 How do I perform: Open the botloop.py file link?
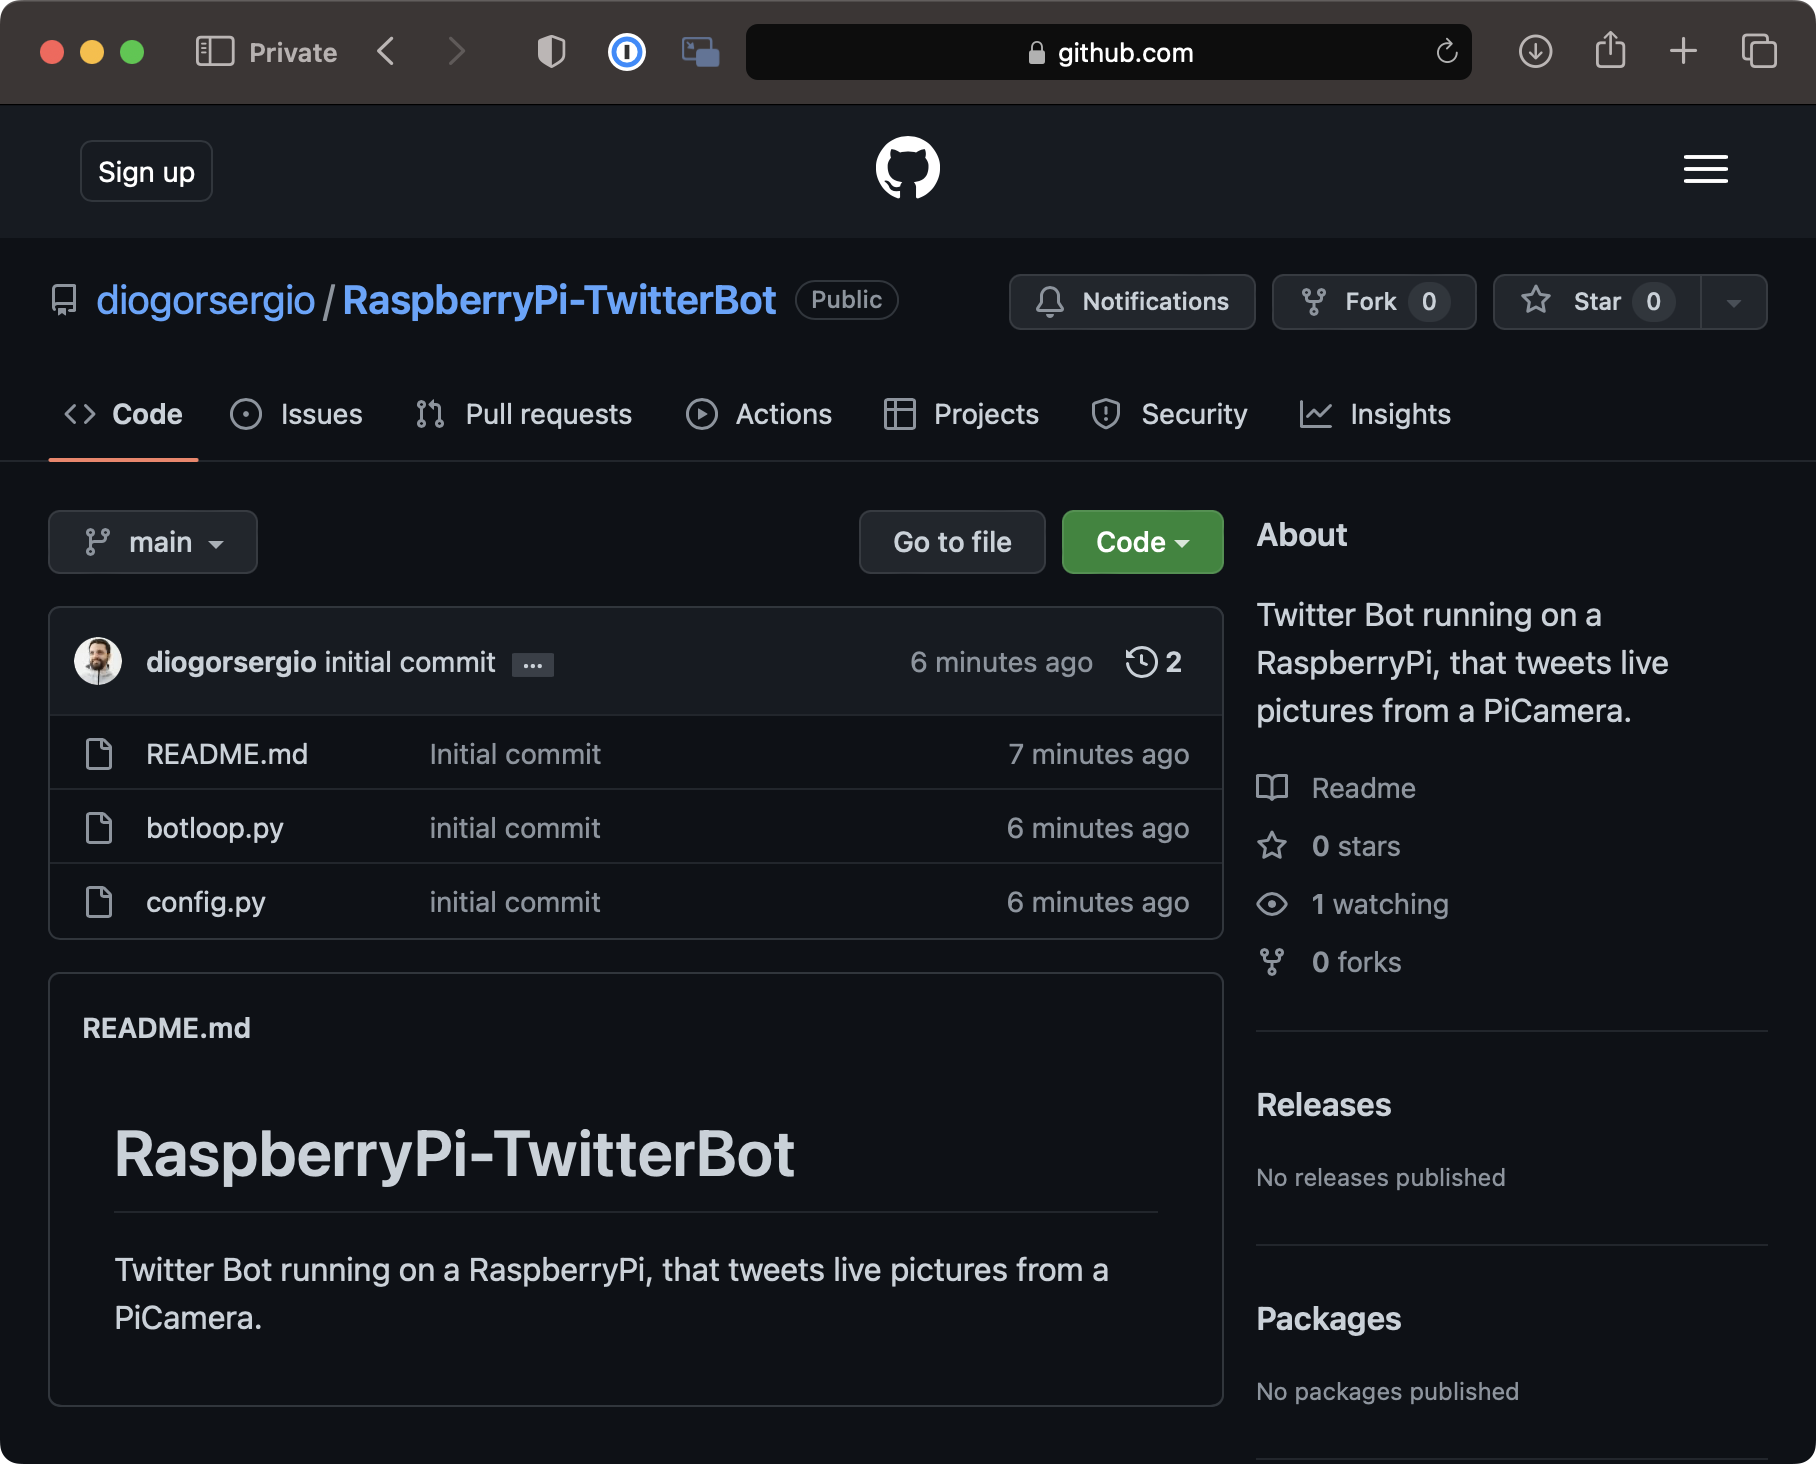pos(215,828)
